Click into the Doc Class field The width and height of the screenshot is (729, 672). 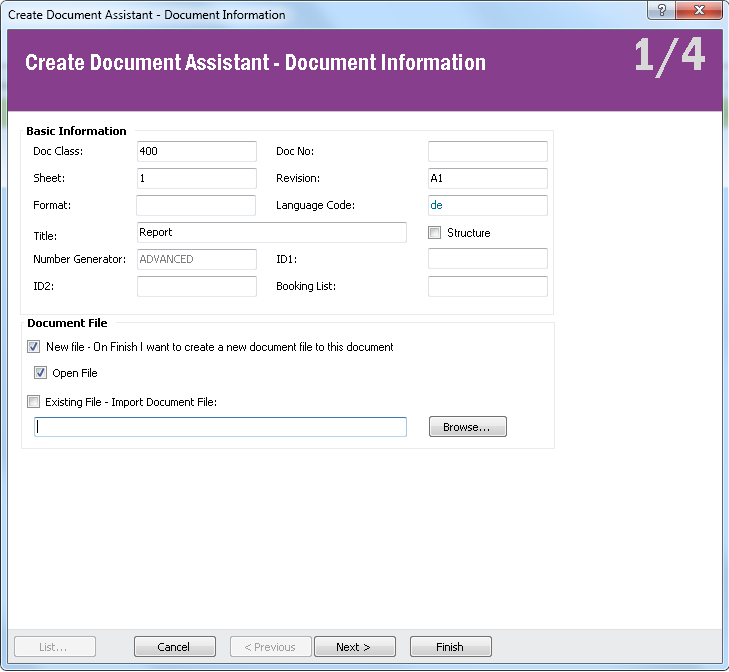196,151
